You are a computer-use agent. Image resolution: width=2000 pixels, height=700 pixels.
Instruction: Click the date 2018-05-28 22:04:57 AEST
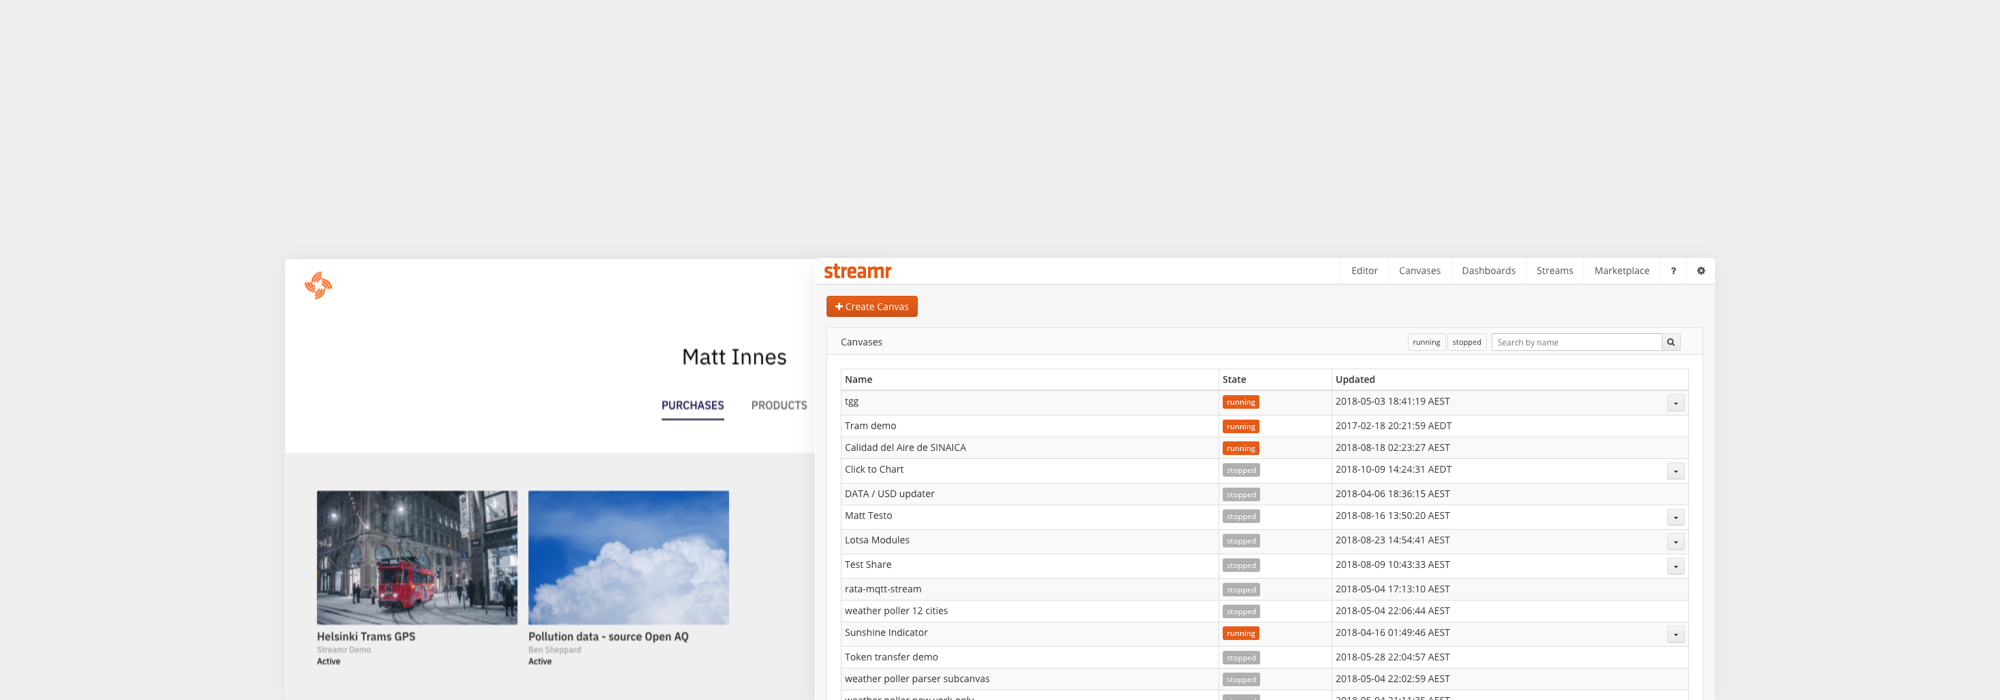(x=1392, y=657)
